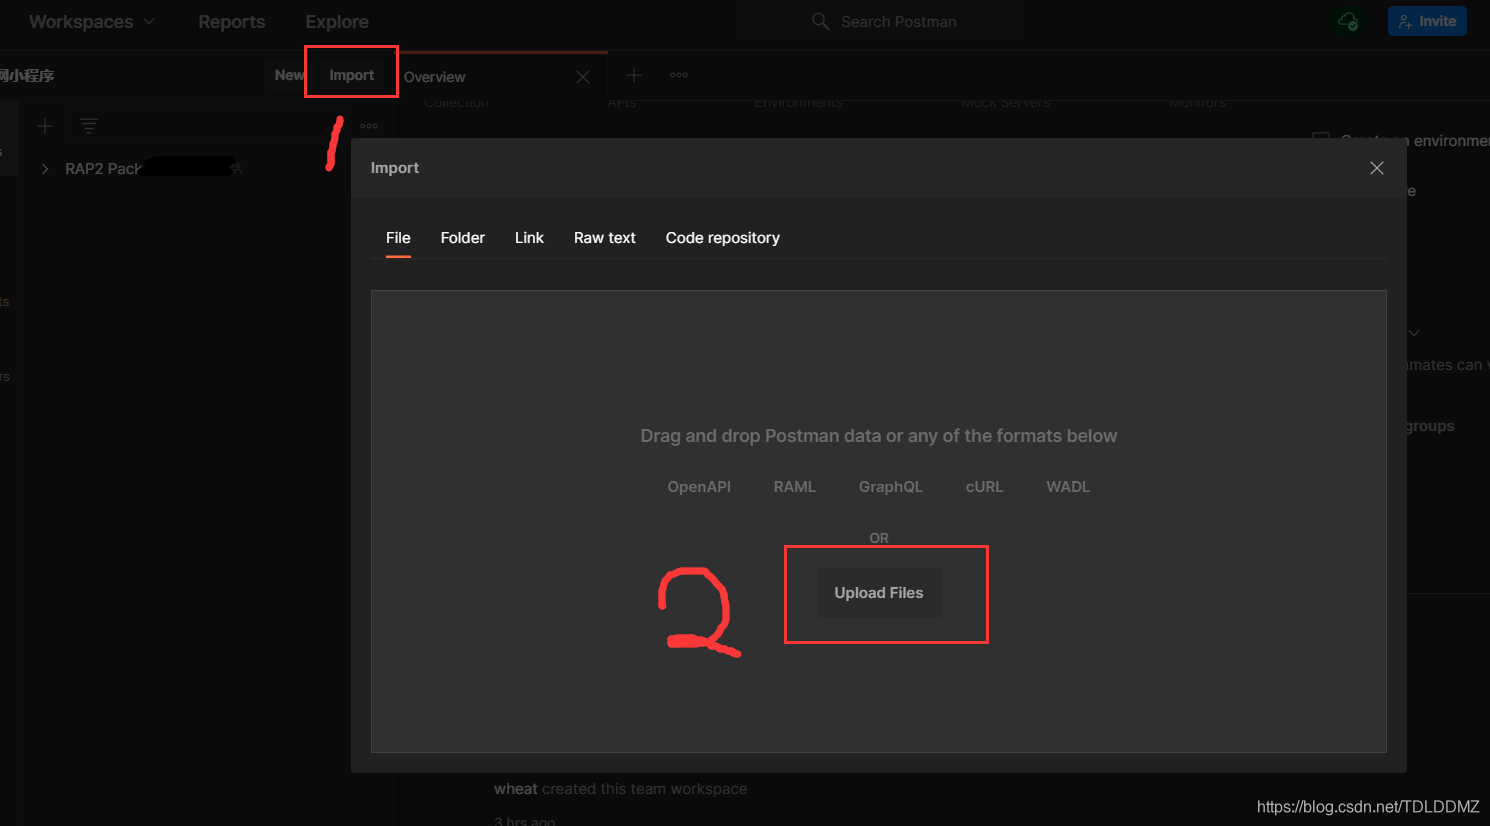Viewport: 1490px width, 826px height.
Task: Click the cURL format label
Action: pyautogui.click(x=984, y=487)
